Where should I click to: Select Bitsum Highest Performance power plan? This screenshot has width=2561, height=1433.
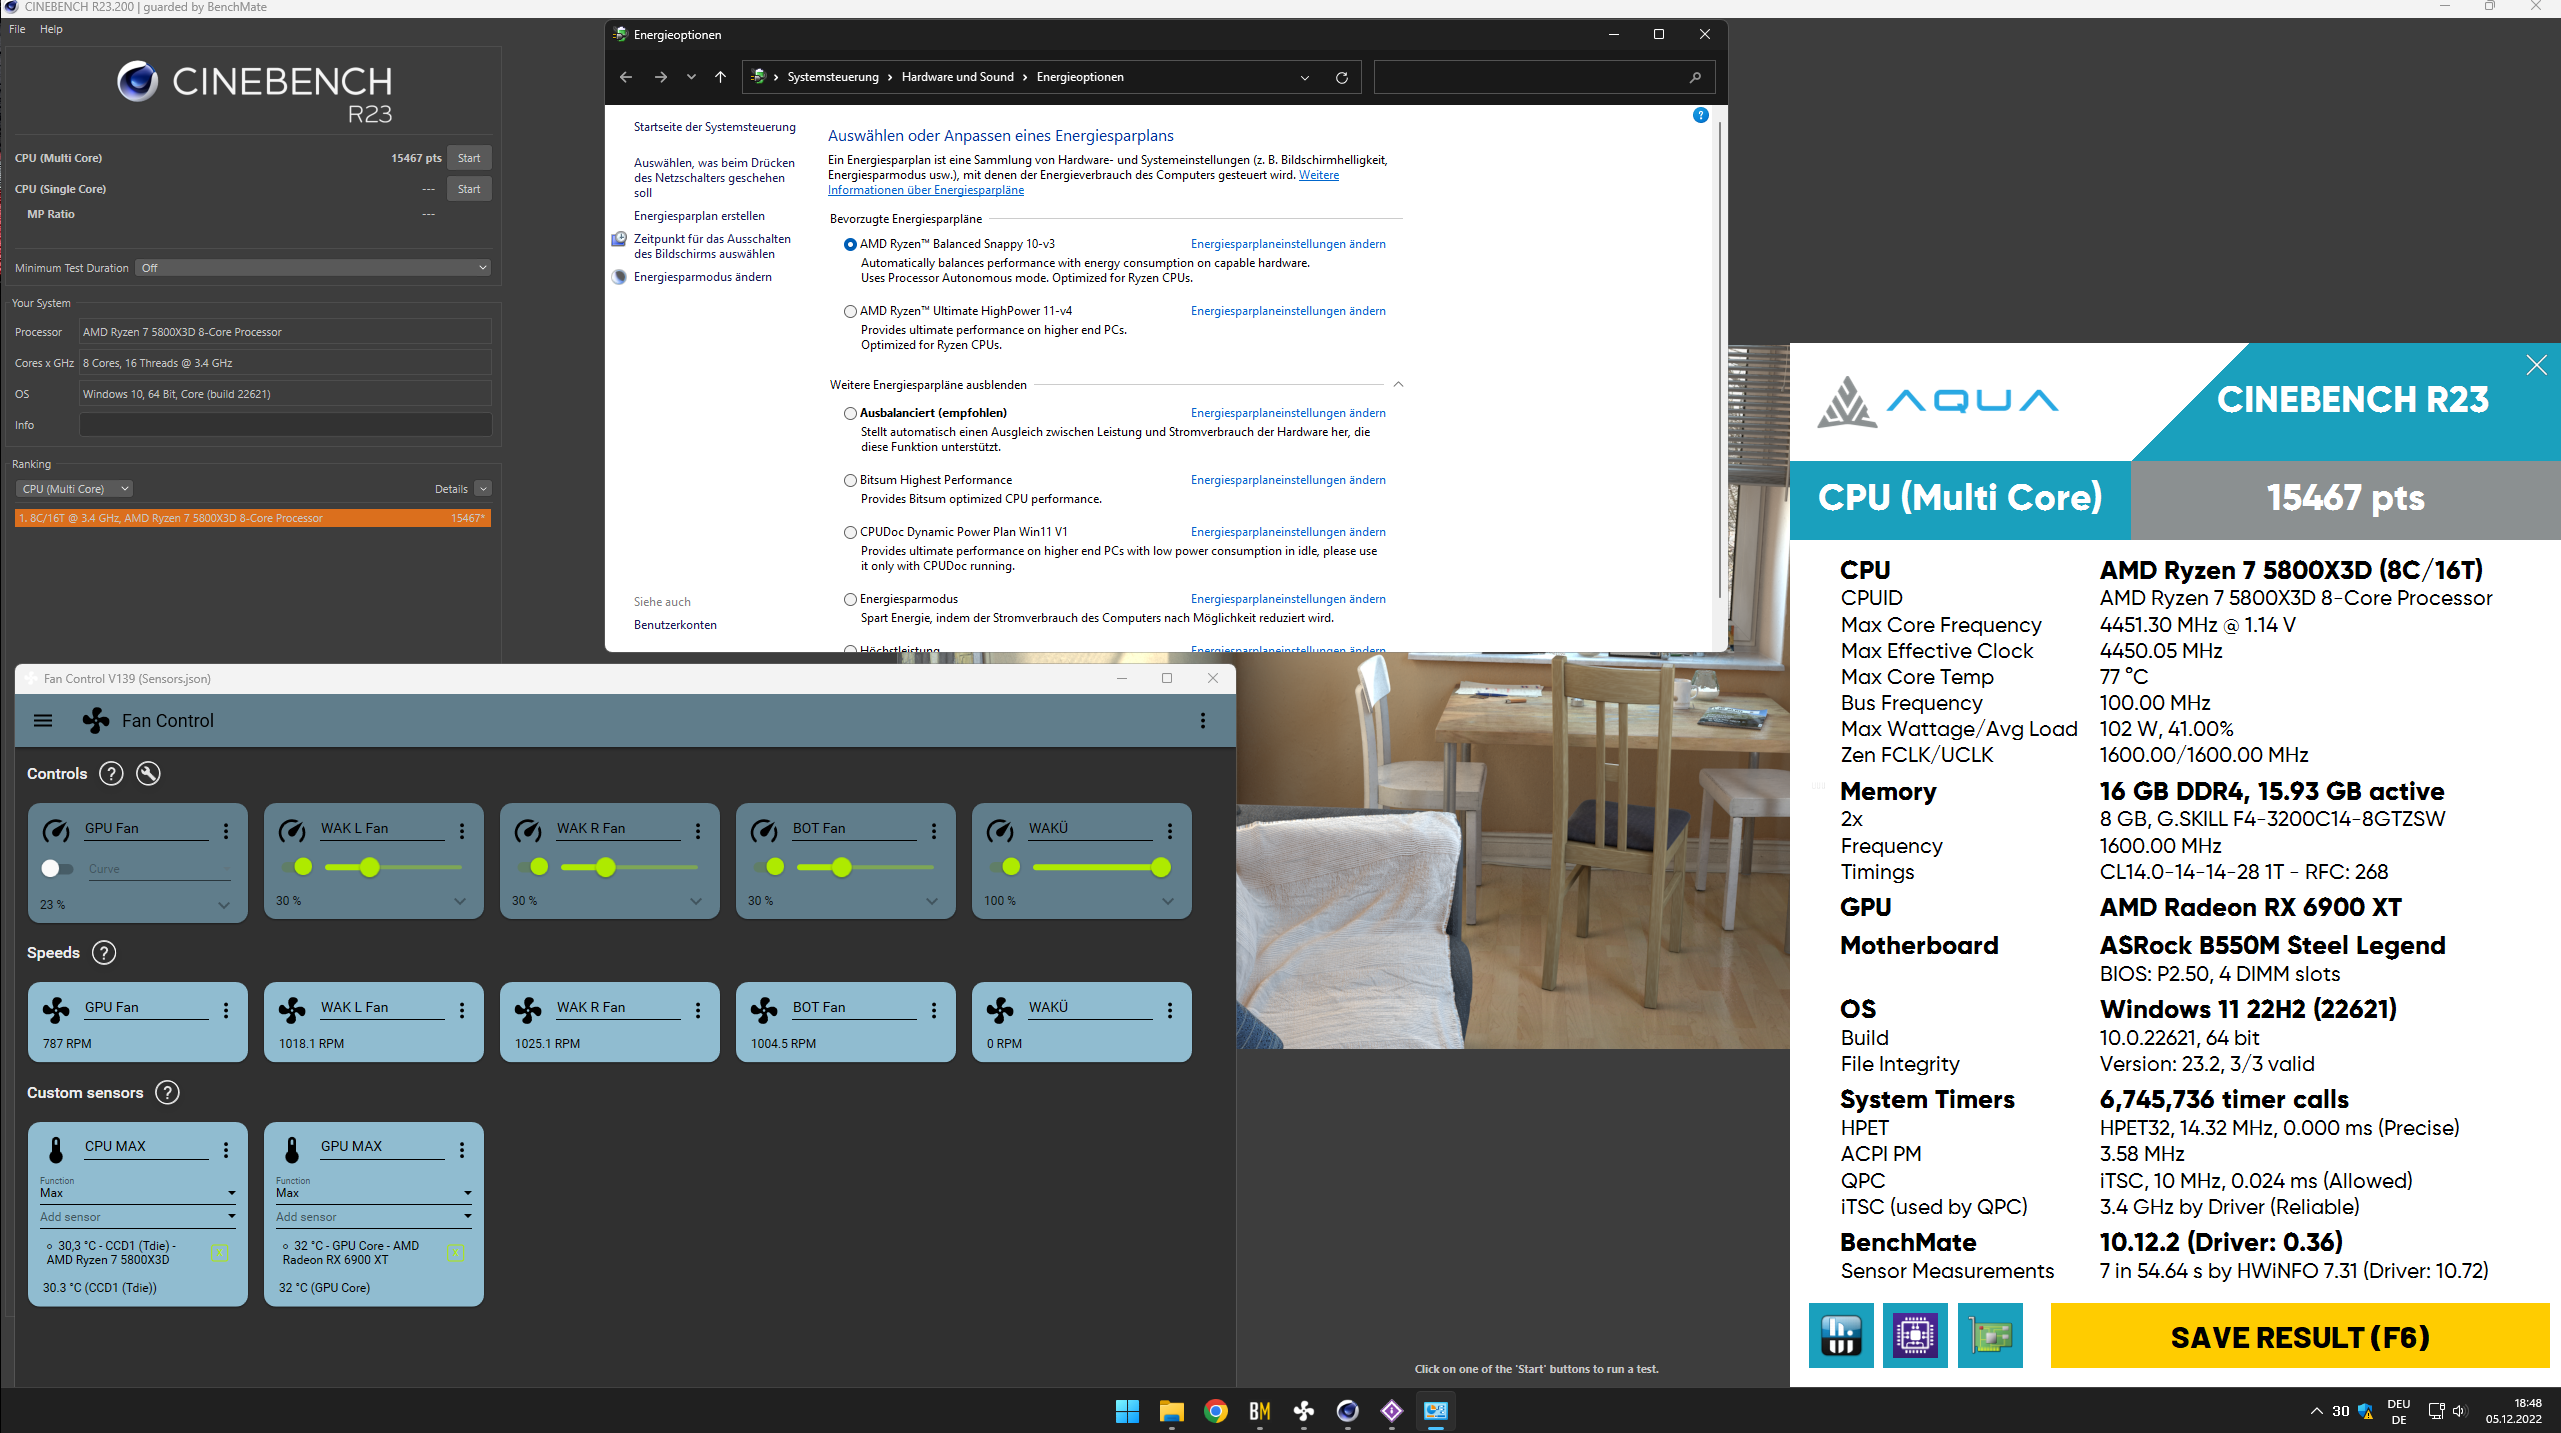[850, 480]
